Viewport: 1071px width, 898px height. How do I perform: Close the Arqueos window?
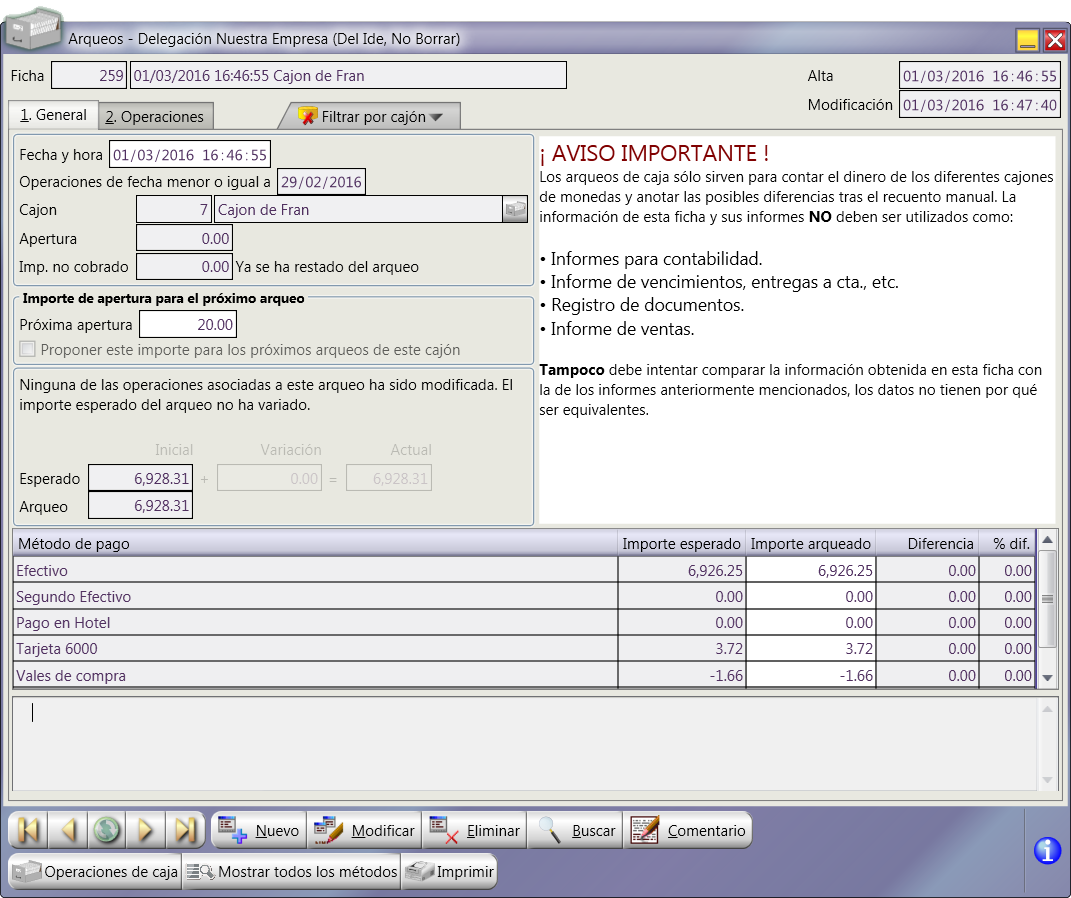click(1055, 40)
